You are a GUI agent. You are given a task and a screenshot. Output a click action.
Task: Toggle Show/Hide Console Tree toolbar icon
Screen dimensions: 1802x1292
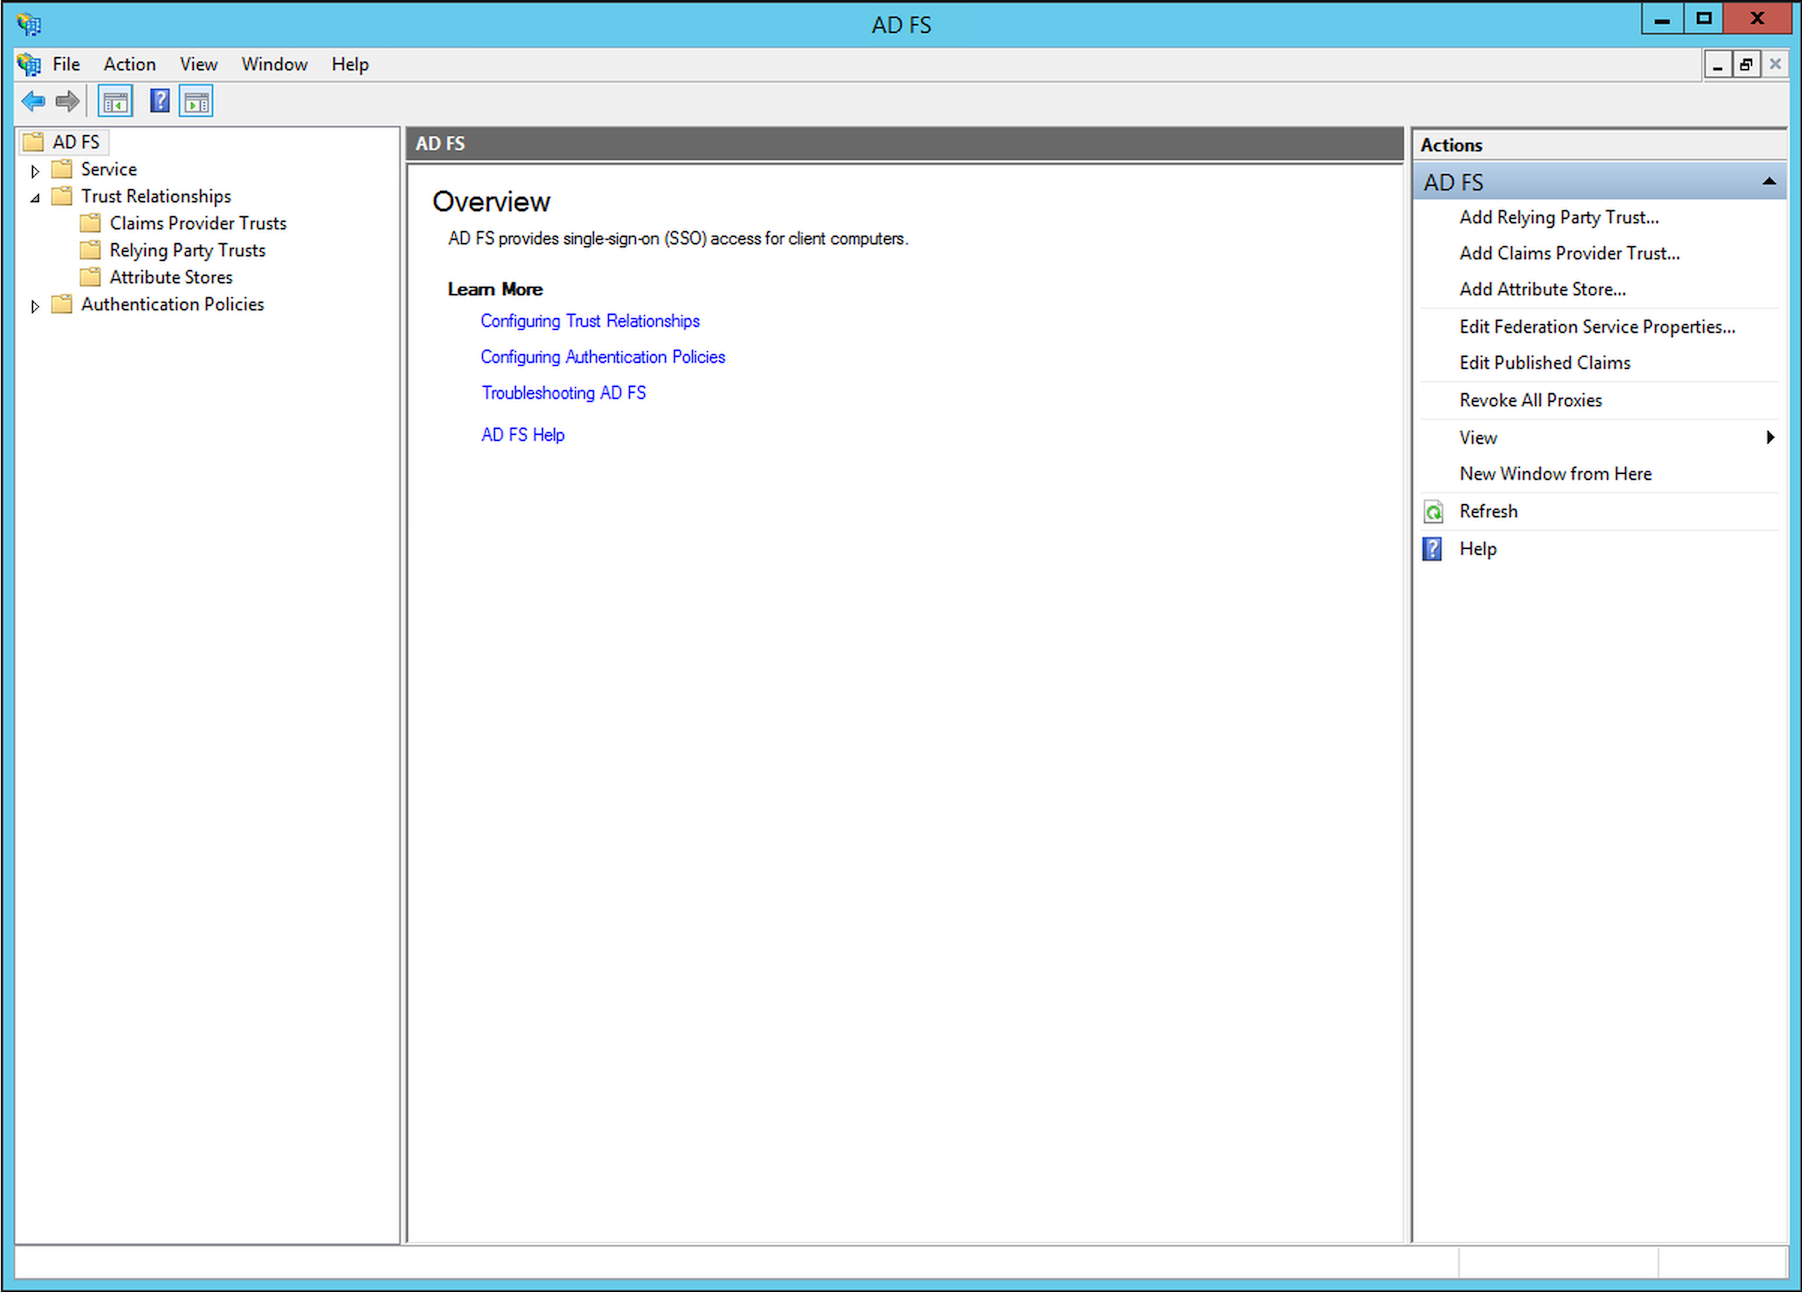(x=115, y=101)
